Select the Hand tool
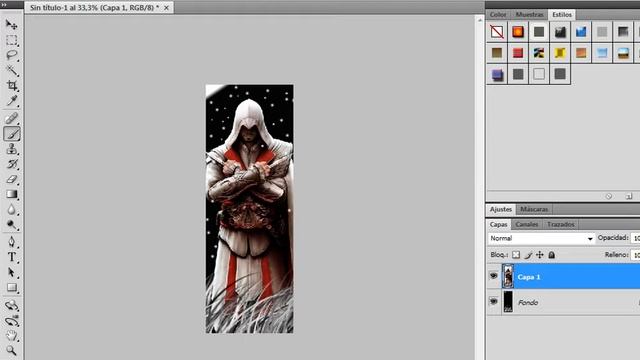The height and width of the screenshot is (360, 640). pos(11,336)
